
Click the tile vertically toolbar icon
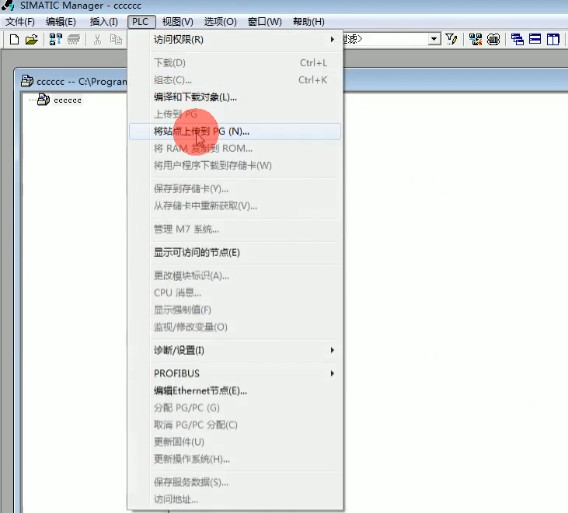point(553,39)
